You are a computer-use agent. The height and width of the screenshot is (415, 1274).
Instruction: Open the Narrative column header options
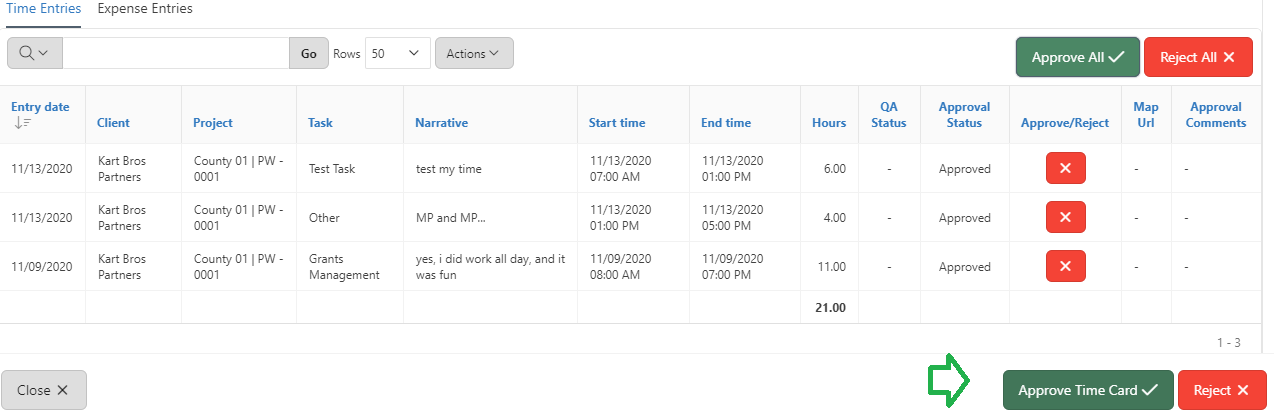pyautogui.click(x=441, y=123)
